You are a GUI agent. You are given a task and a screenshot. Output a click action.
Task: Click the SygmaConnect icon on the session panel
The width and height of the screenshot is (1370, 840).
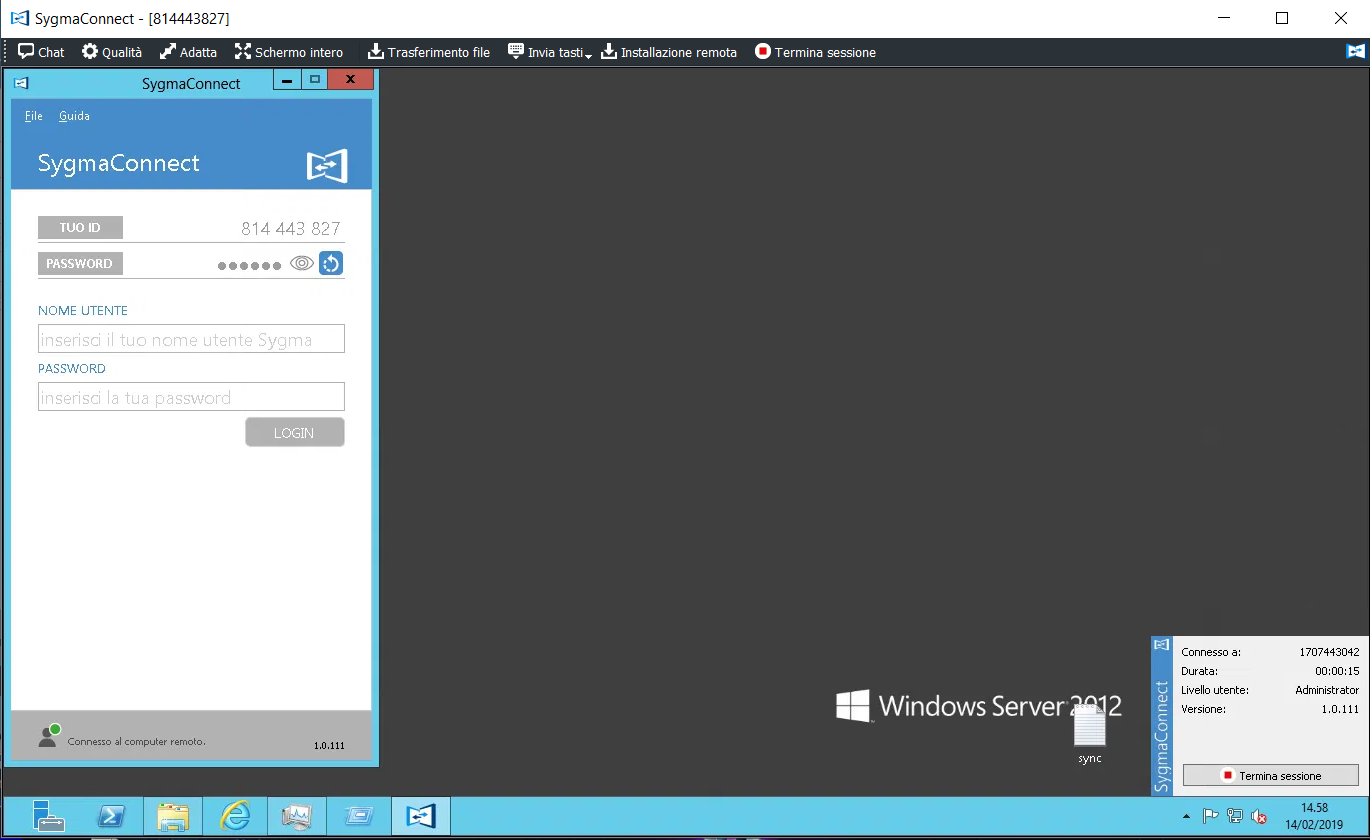pyautogui.click(x=1161, y=645)
